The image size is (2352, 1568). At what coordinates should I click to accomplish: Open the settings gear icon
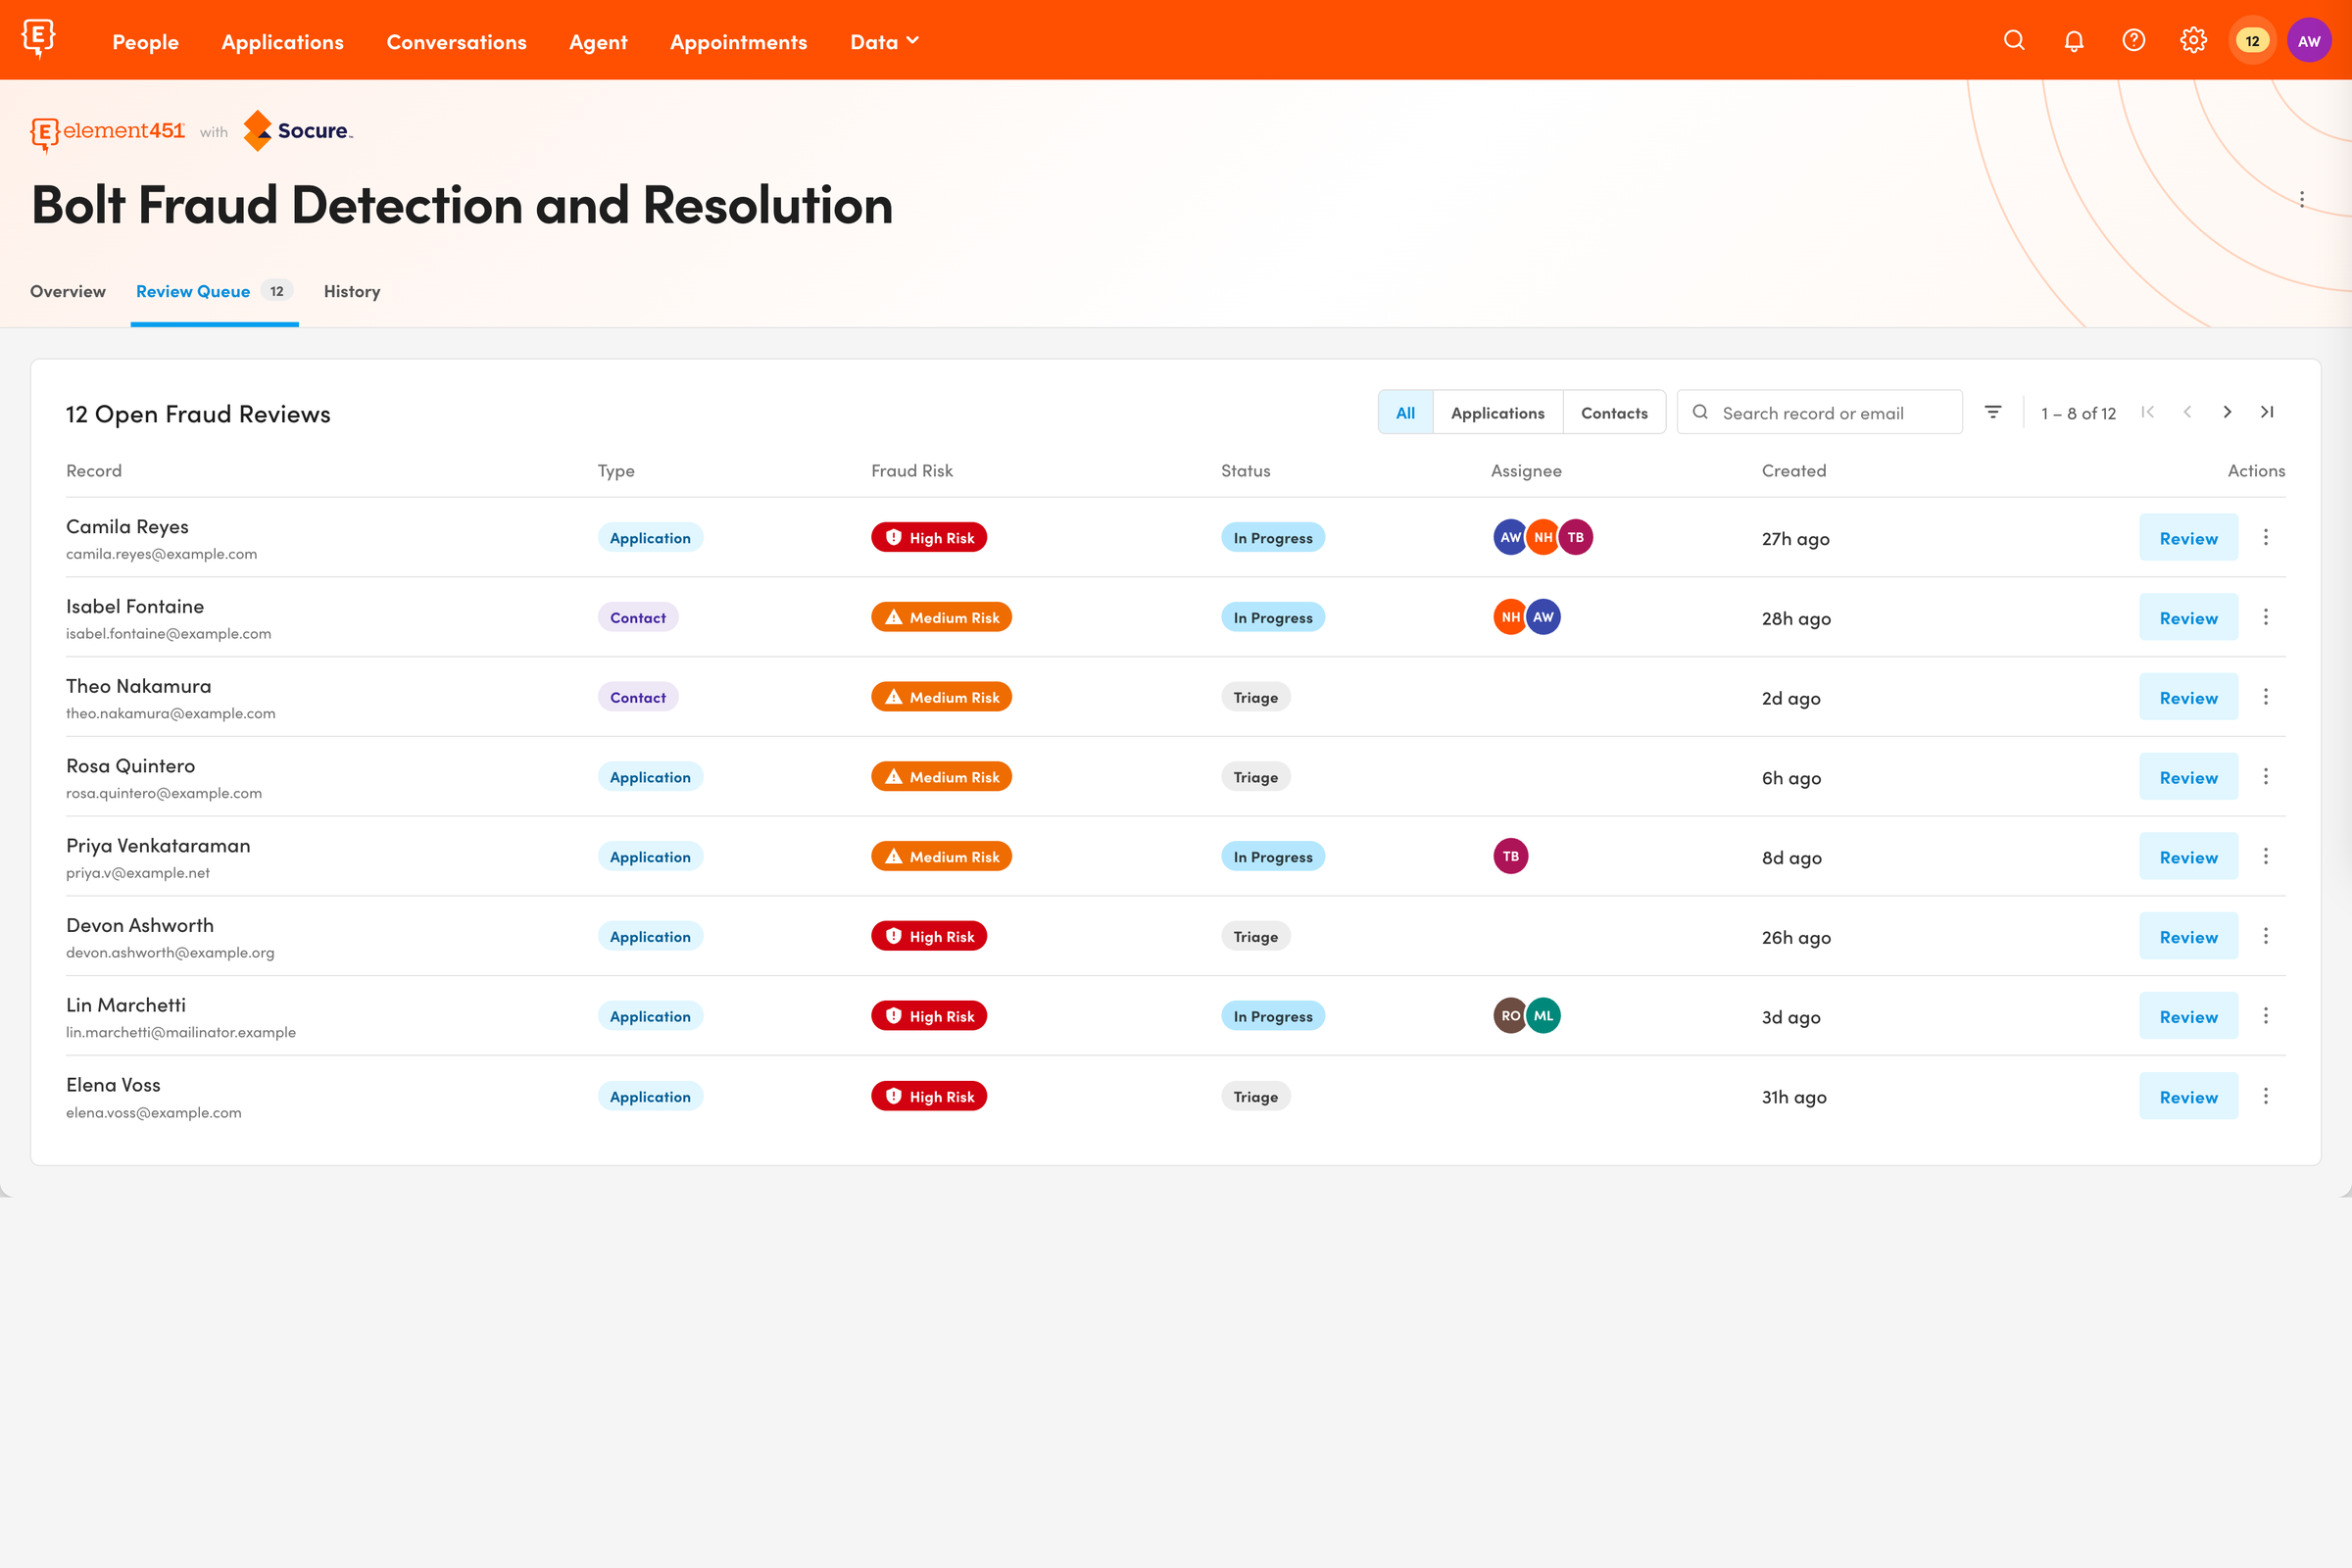(2193, 40)
